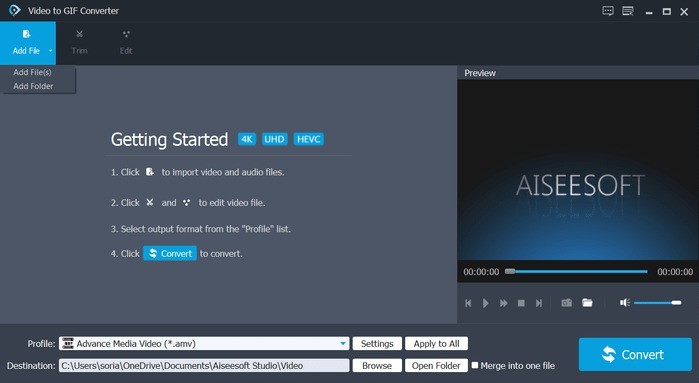Click Apply to All button
This screenshot has width=699, height=383.
[436, 343]
